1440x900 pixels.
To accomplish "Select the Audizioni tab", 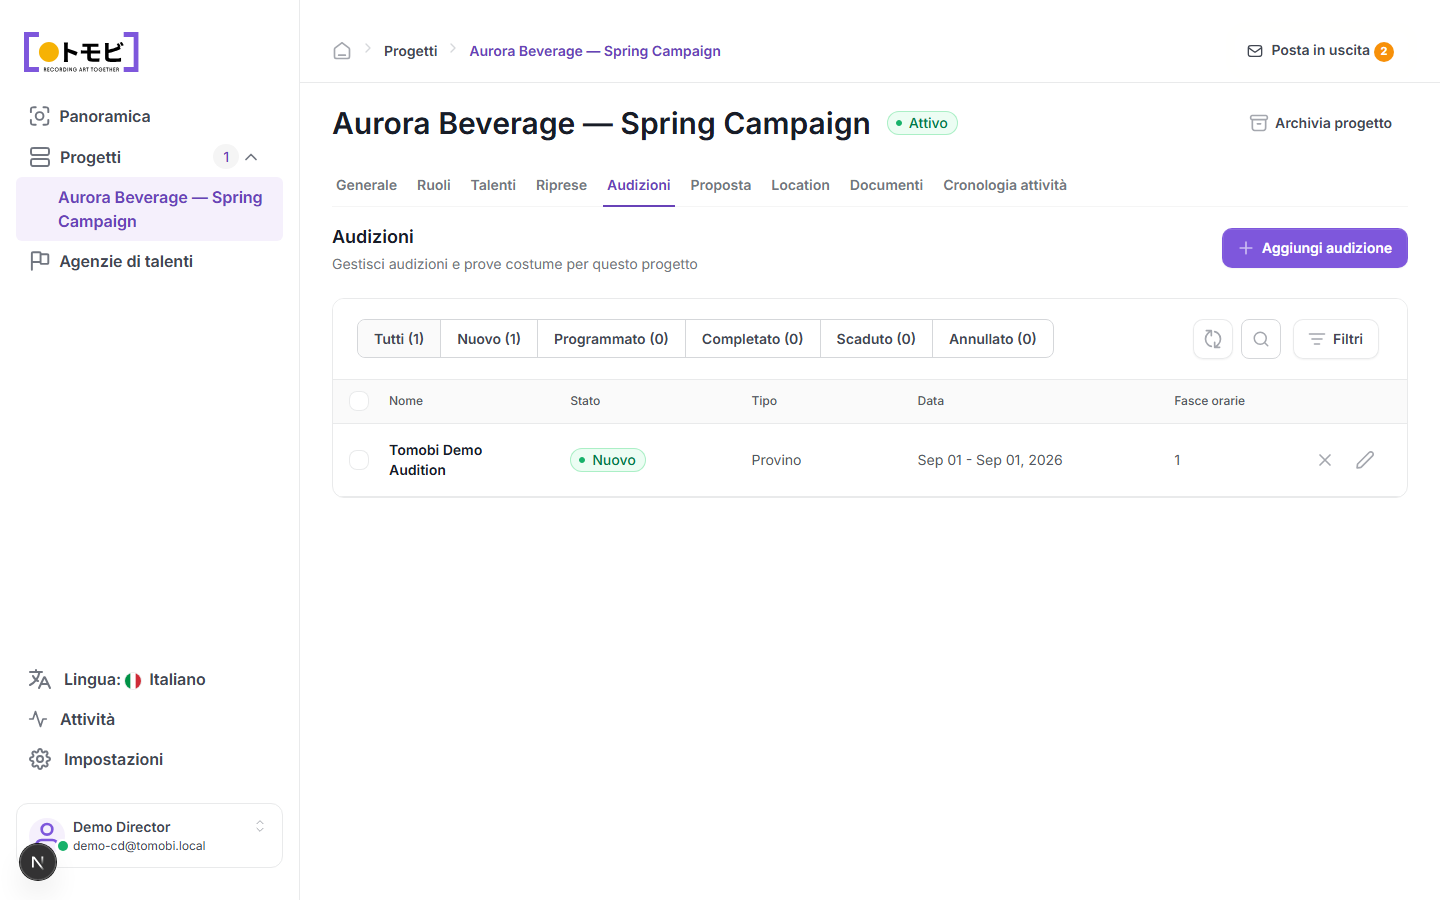I will 639,185.
